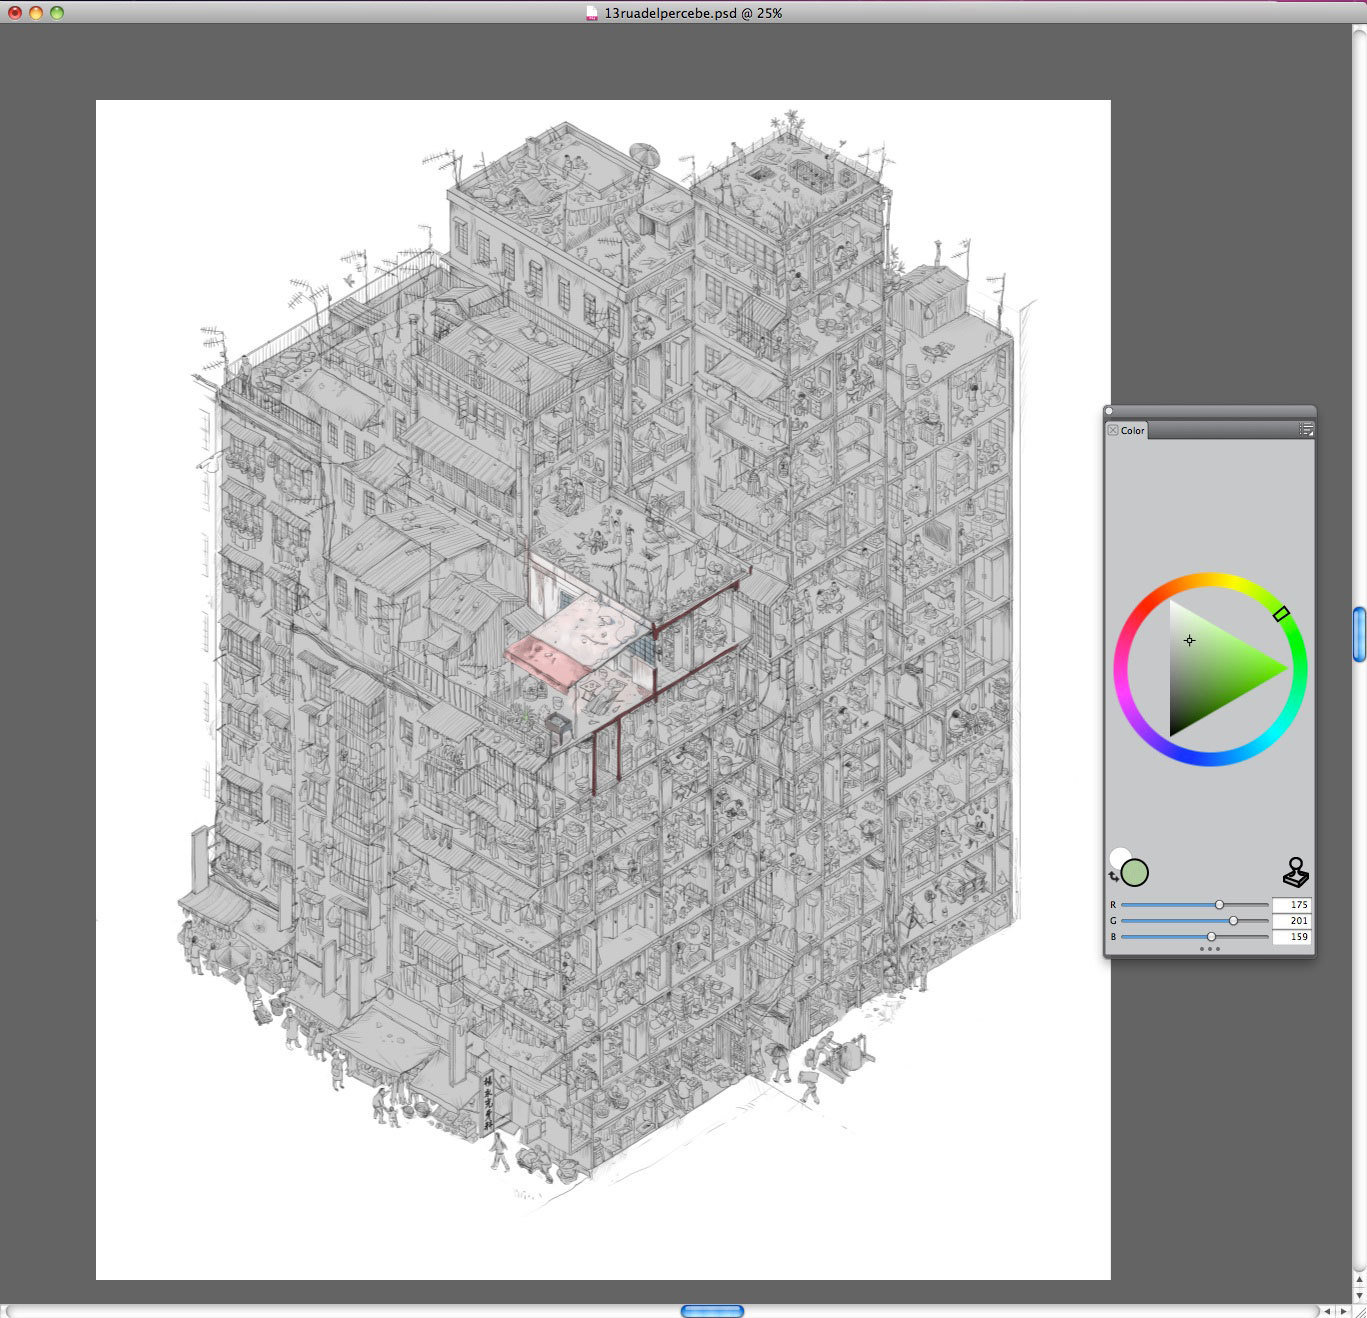Click the G slider handle

(x=1233, y=920)
